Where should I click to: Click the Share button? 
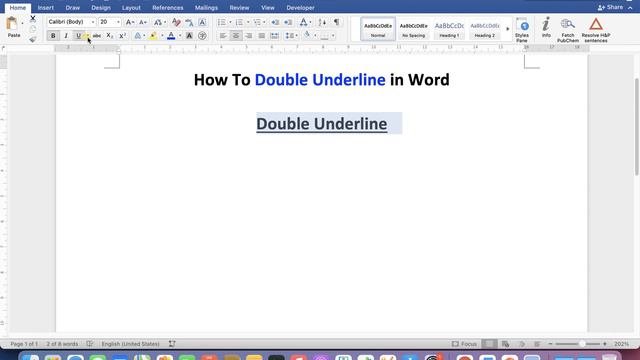[611, 7]
